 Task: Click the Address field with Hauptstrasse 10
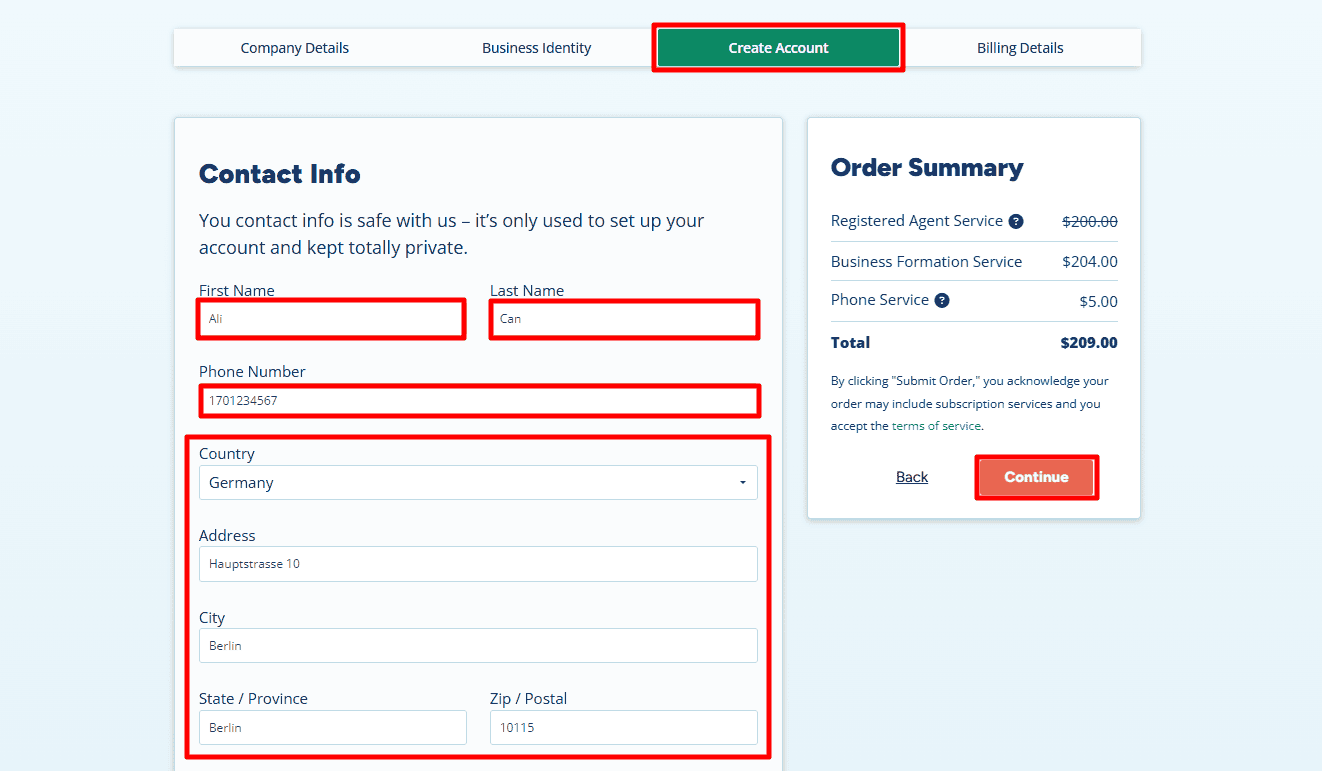click(478, 564)
